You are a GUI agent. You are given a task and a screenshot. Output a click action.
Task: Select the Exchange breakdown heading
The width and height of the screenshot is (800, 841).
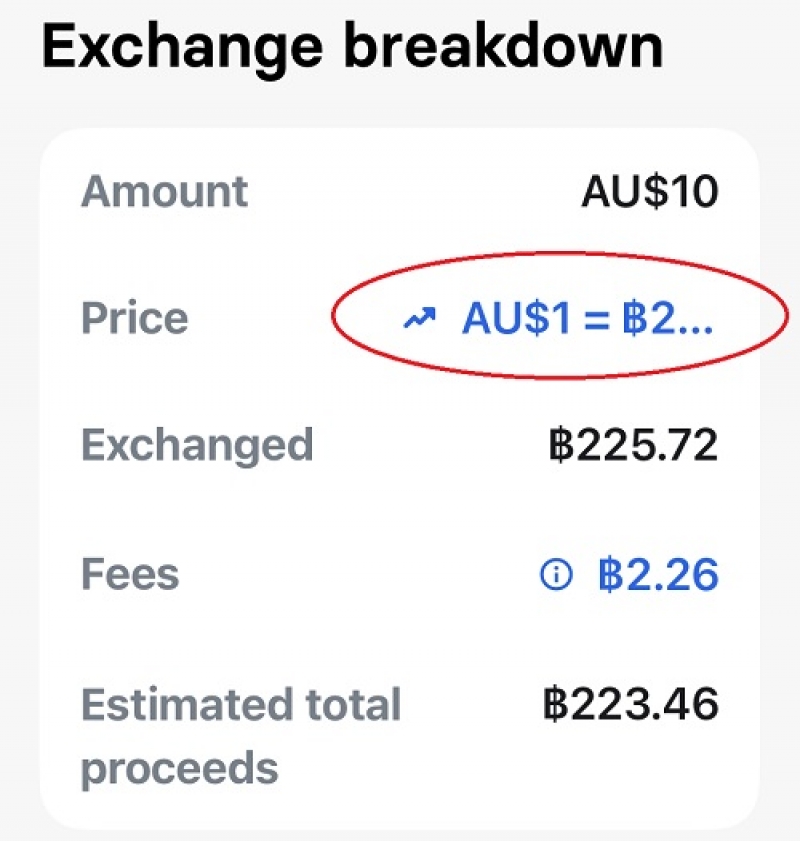coord(353,49)
